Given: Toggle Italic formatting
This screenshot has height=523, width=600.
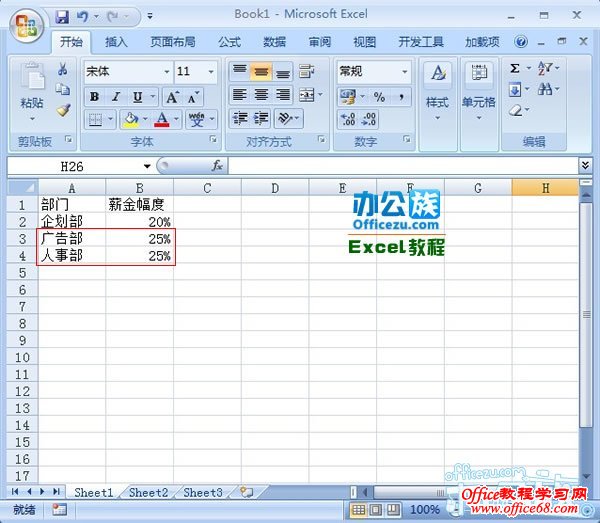Looking at the screenshot, I should (x=116, y=97).
